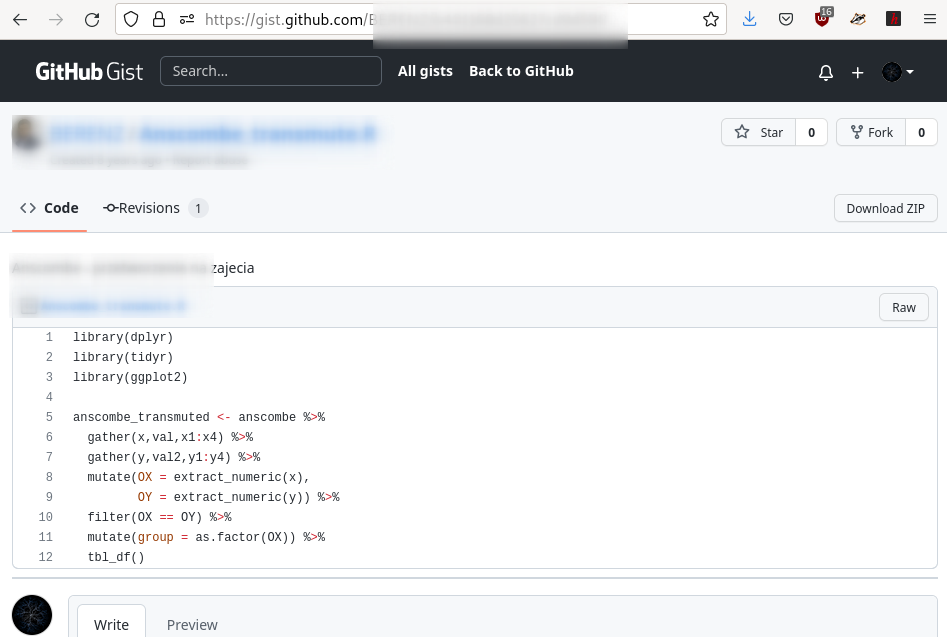Bookmark this page with the star icon
The image size is (947, 637).
coord(710,19)
